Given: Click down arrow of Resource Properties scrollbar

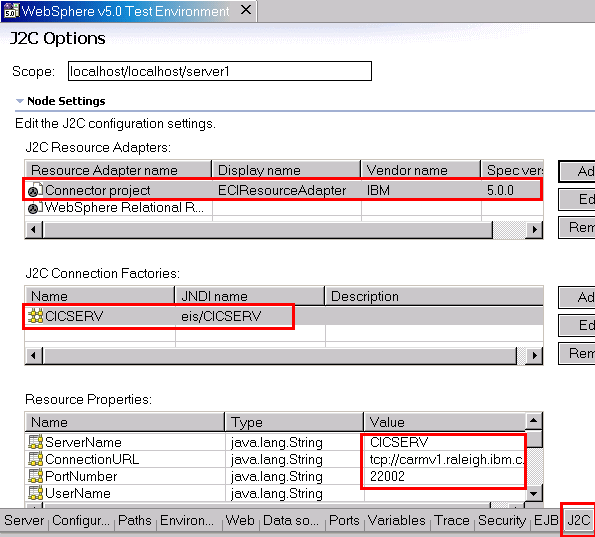Looking at the screenshot, I should coord(534,493).
